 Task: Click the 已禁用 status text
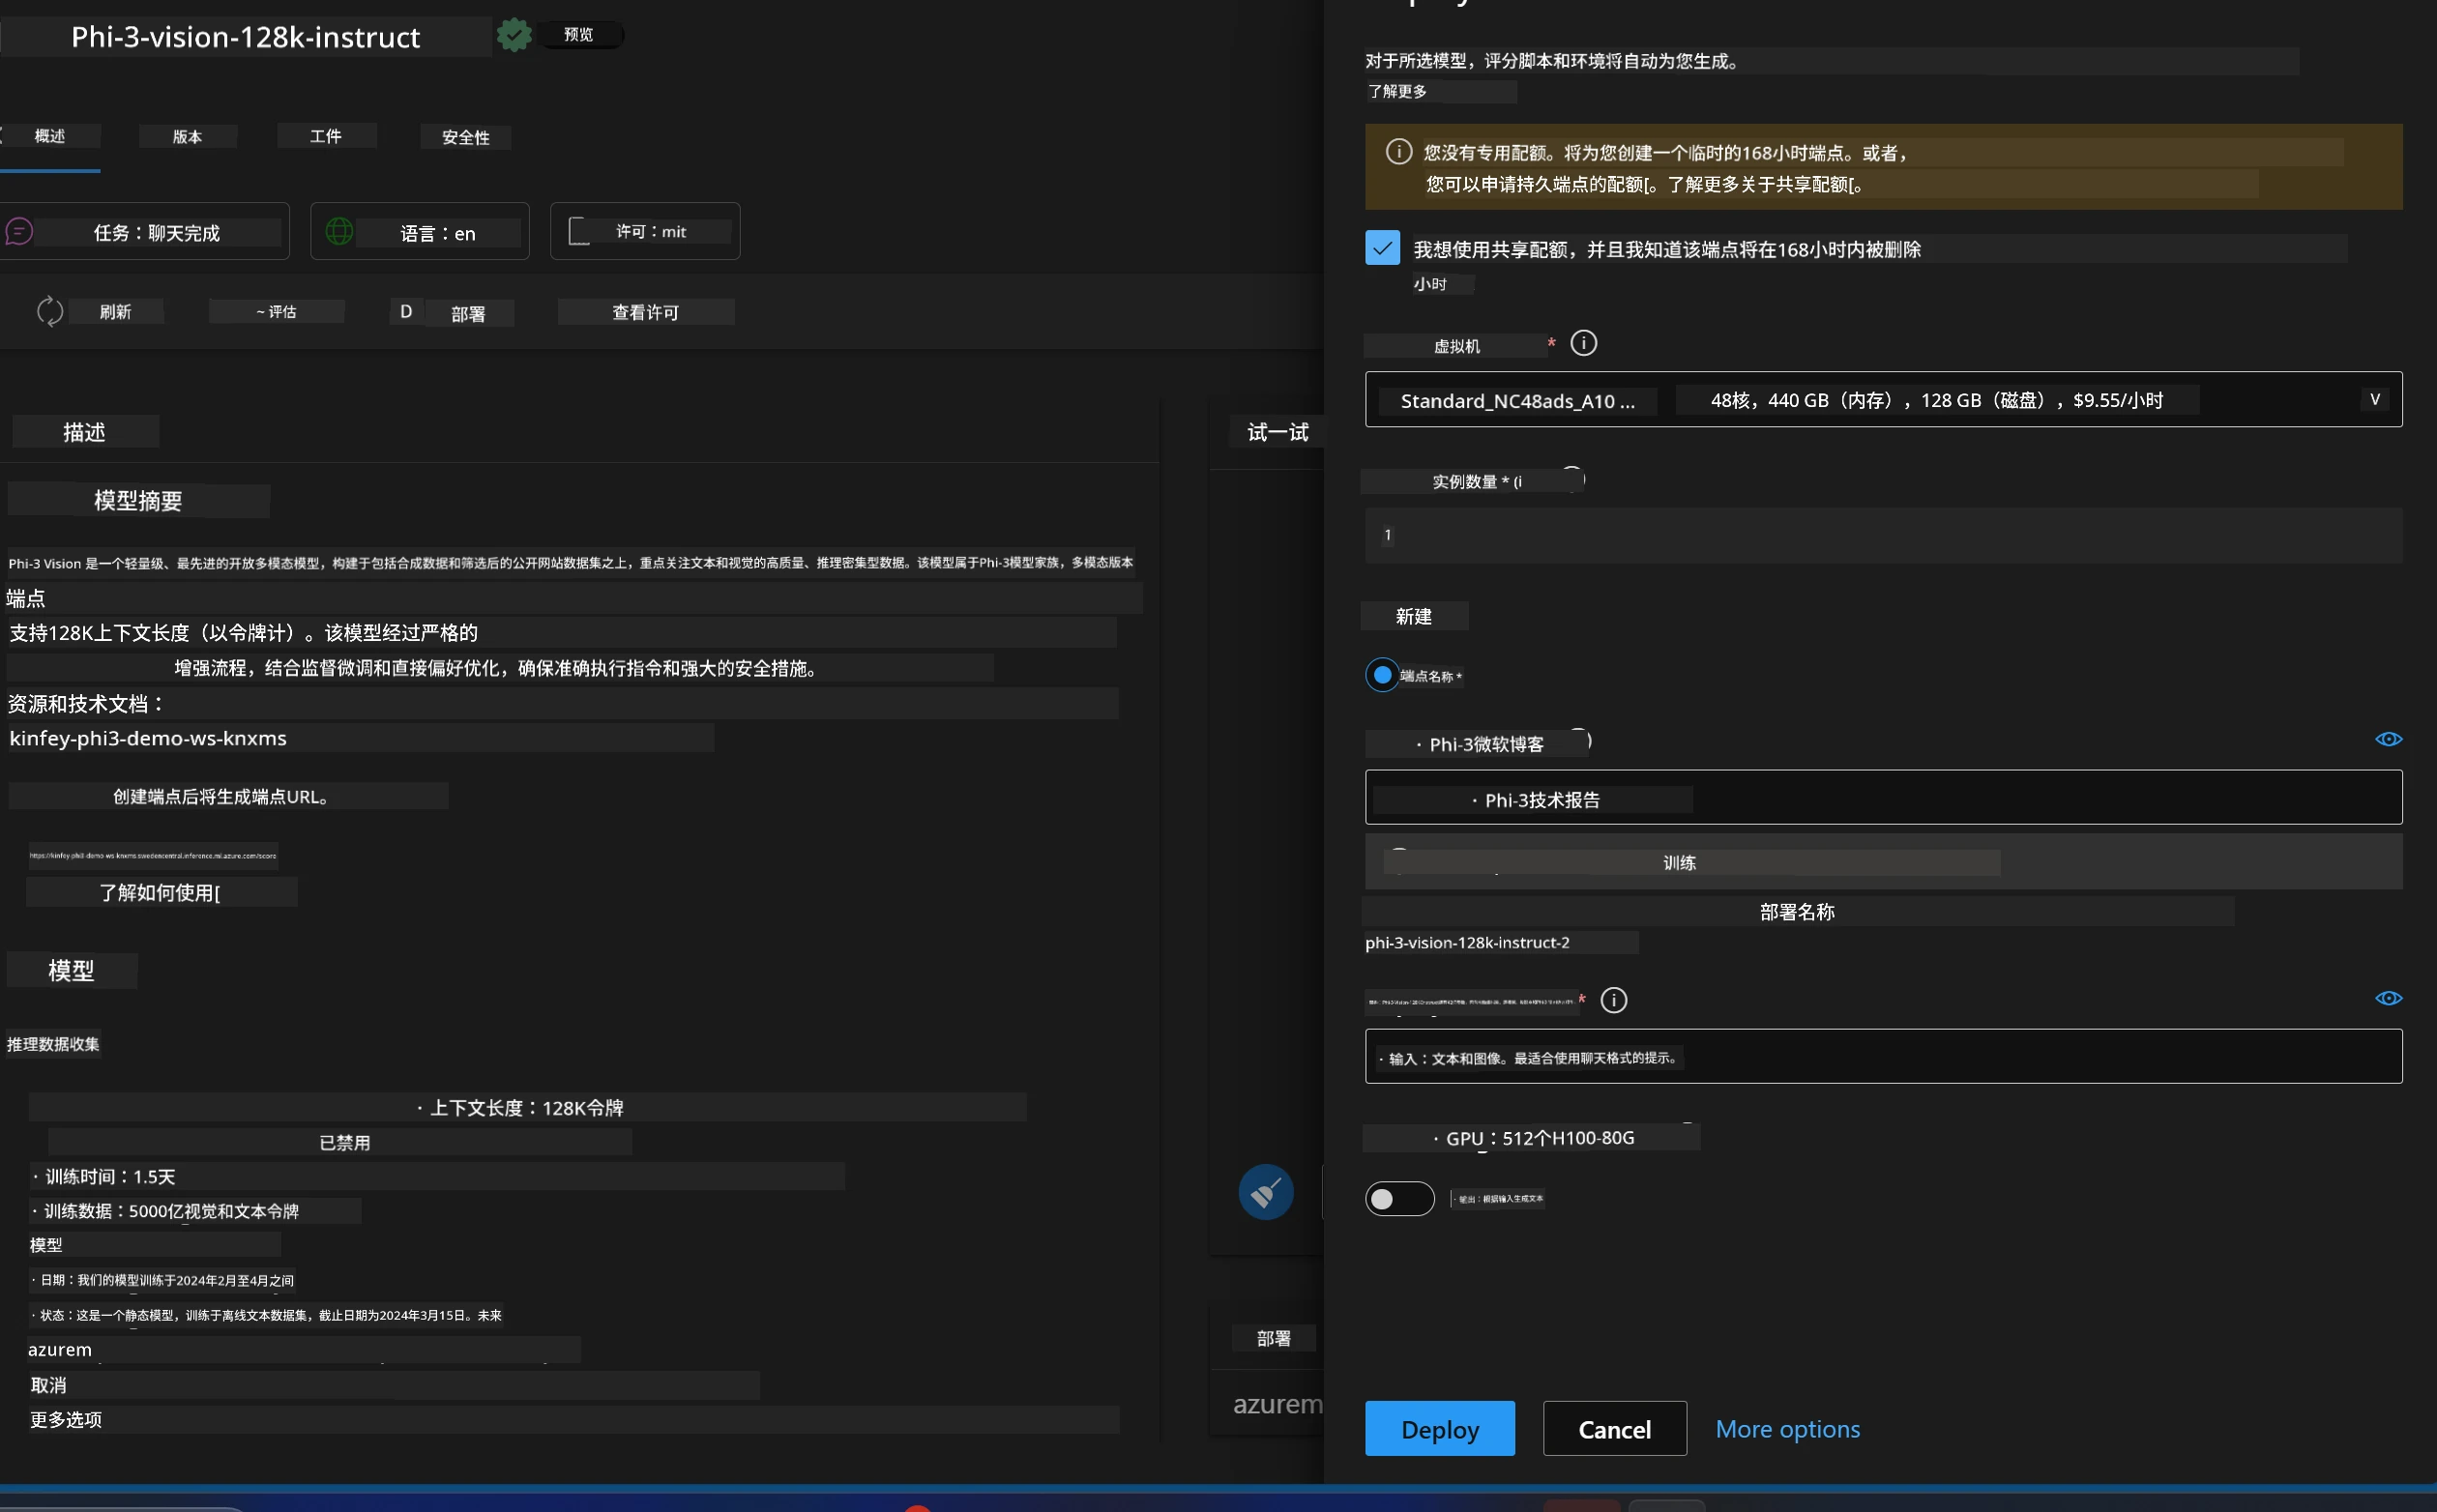pos(345,1142)
